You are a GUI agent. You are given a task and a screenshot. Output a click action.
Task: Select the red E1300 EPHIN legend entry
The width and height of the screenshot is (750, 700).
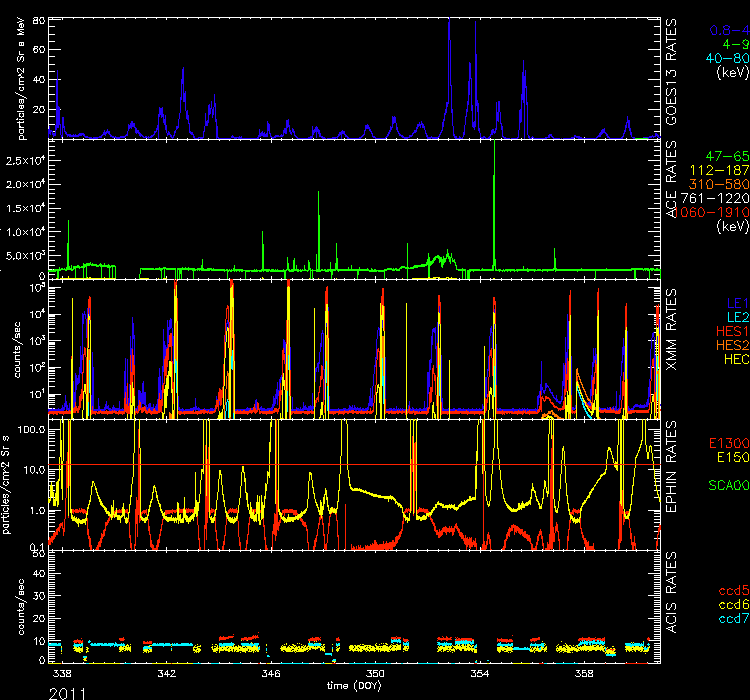tap(726, 442)
